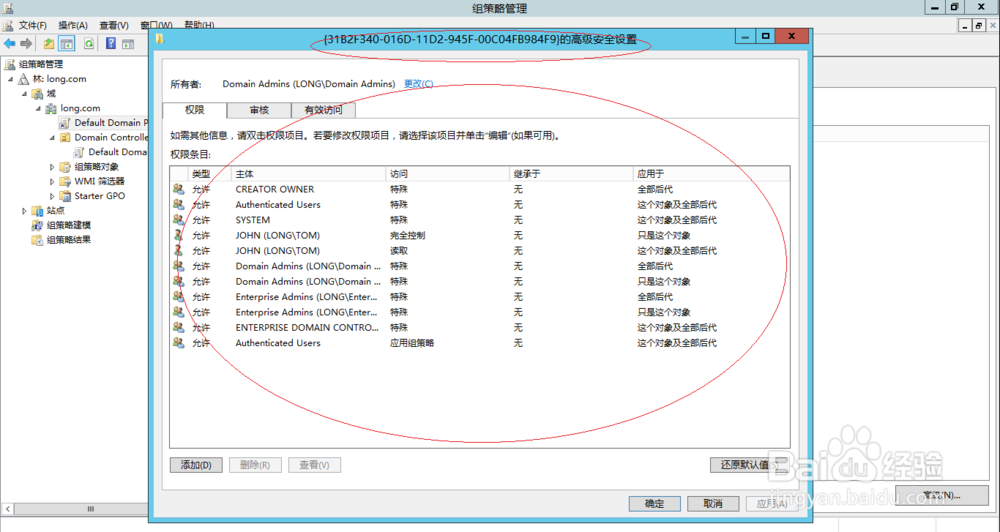
Task: Switch to the 审核 tab
Action: click(x=259, y=110)
